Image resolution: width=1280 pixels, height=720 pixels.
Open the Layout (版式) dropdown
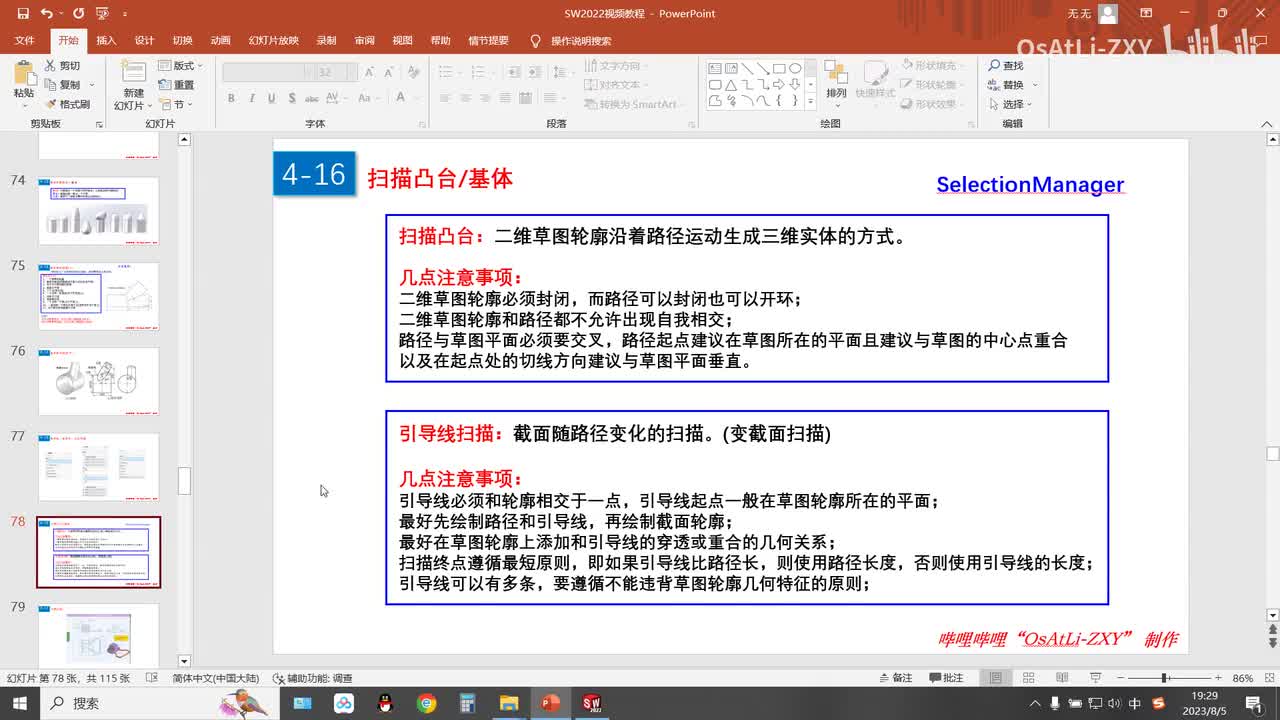(x=180, y=66)
